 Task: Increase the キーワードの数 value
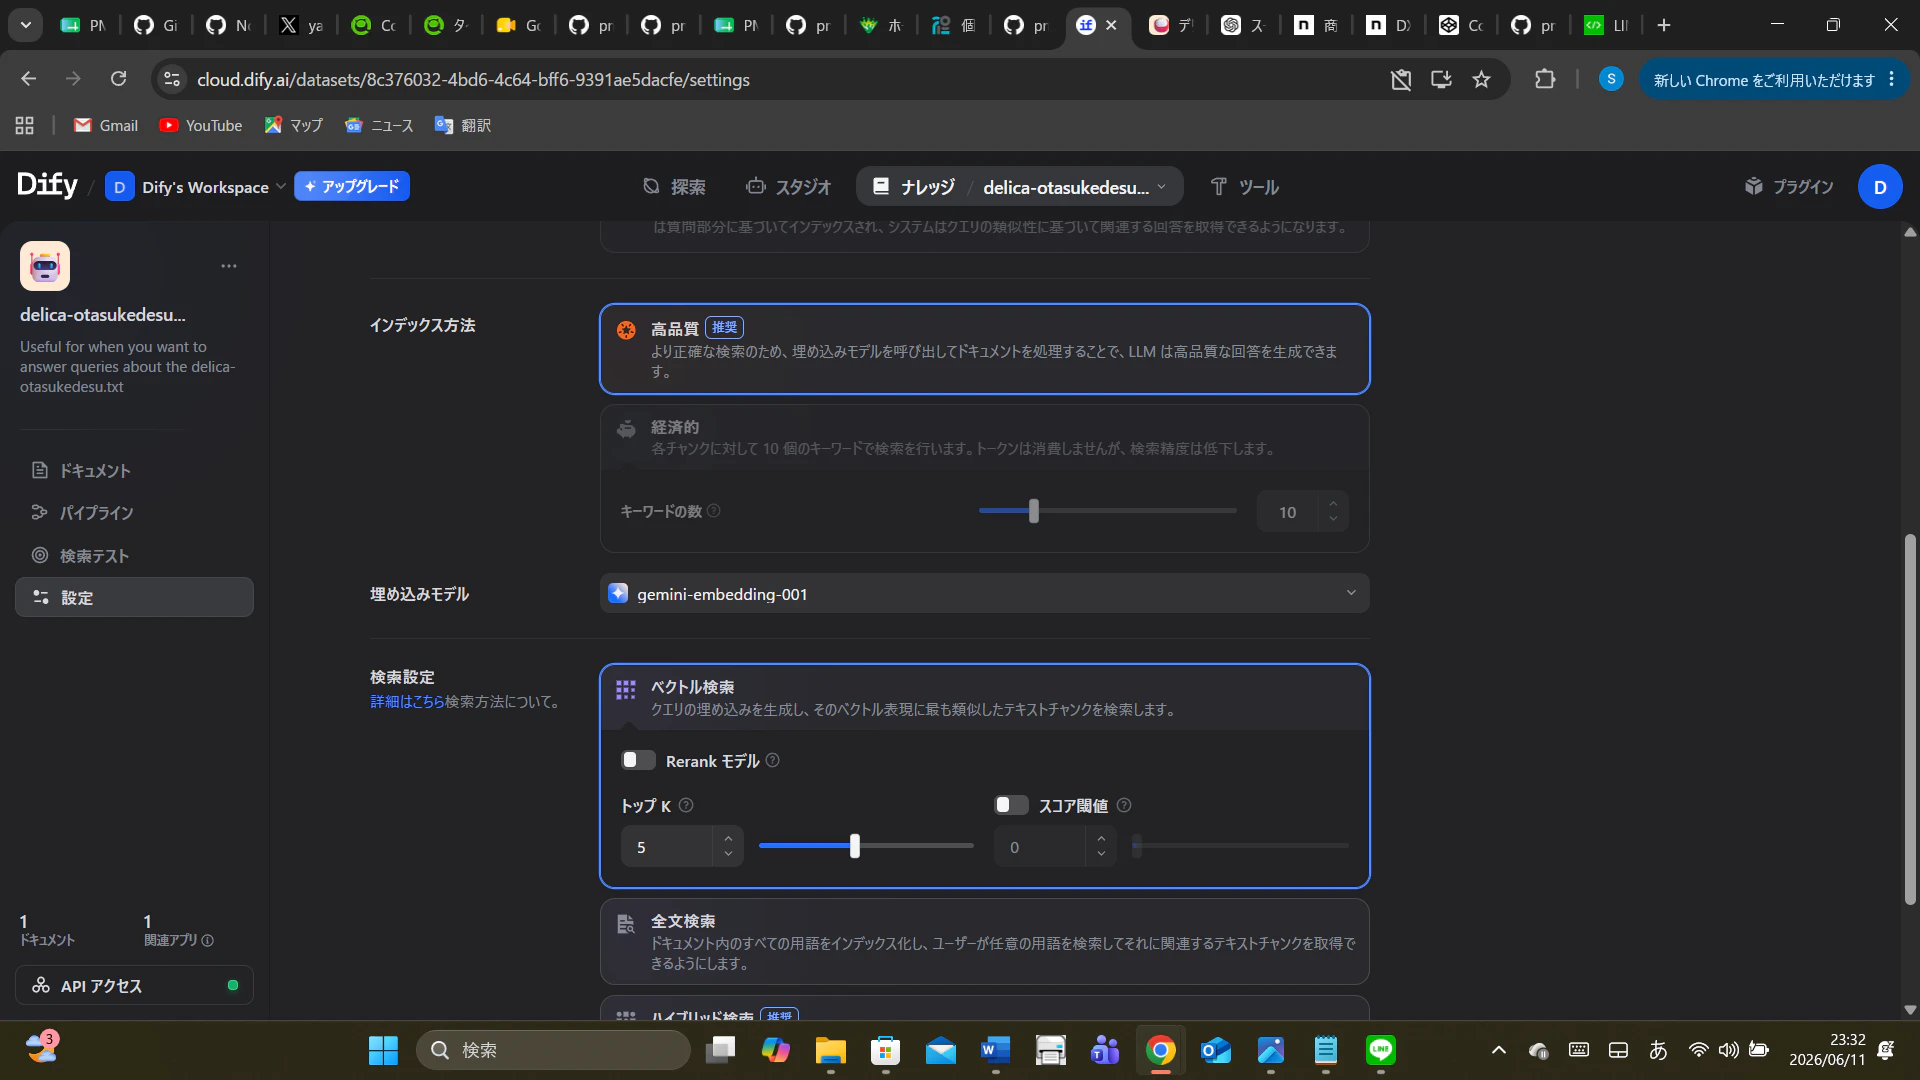pos(1333,503)
